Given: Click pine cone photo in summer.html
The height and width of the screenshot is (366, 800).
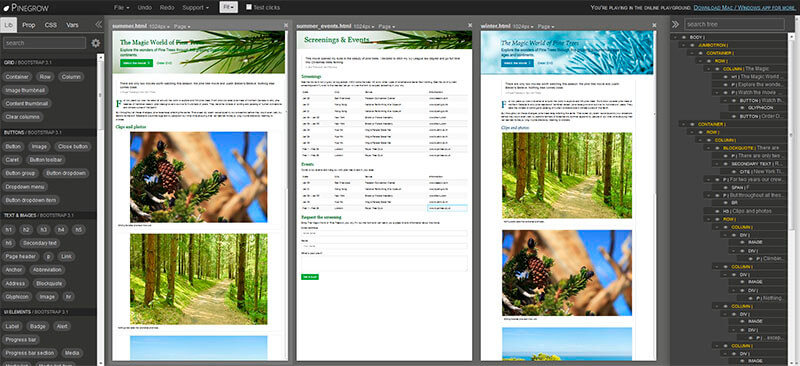Looking at the screenshot, I should click(x=198, y=177).
